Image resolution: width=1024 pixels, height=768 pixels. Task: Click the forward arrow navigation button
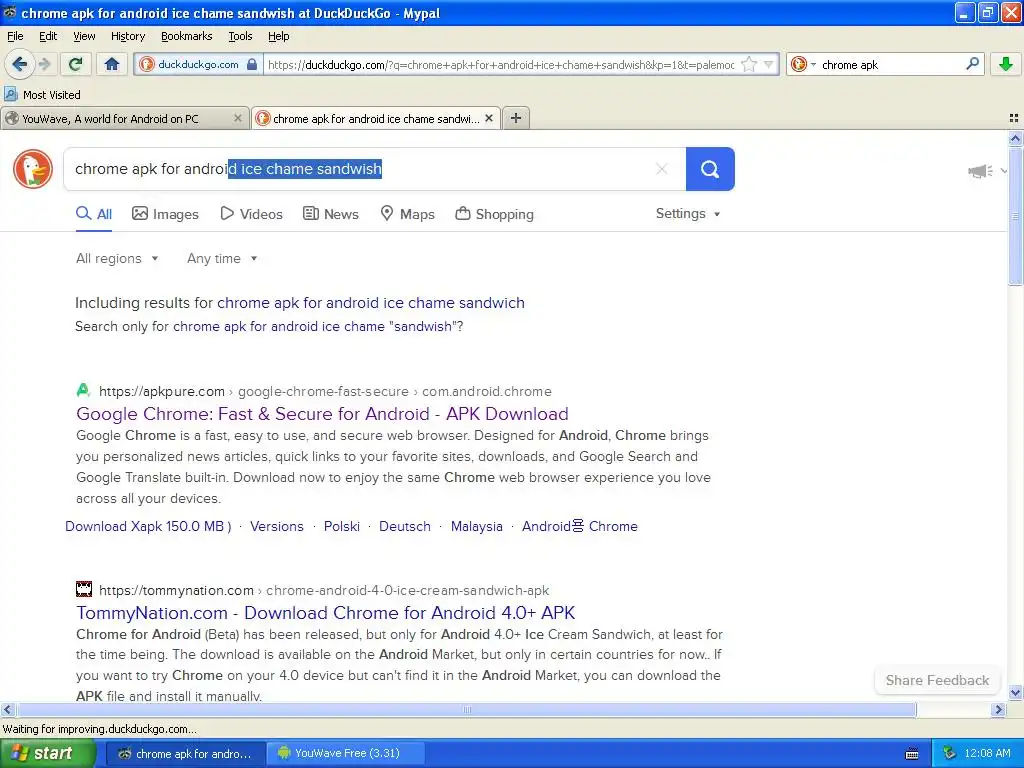(x=44, y=64)
